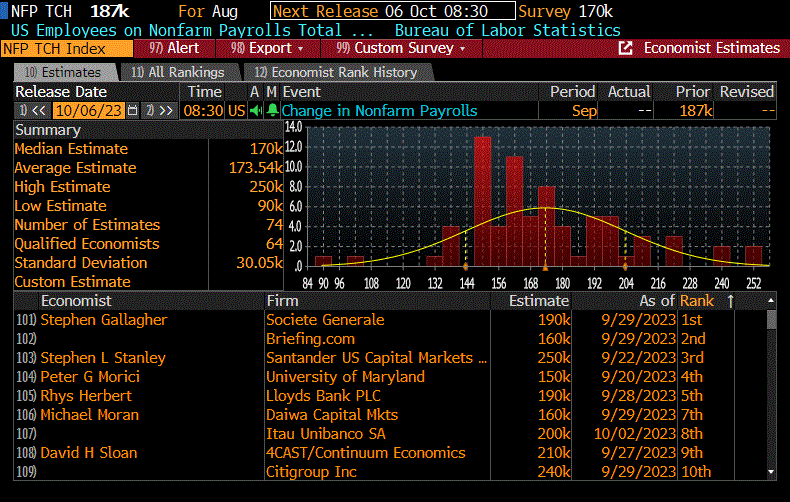Click the scroll up arrow of economist list
790x502 pixels.
tap(771, 300)
